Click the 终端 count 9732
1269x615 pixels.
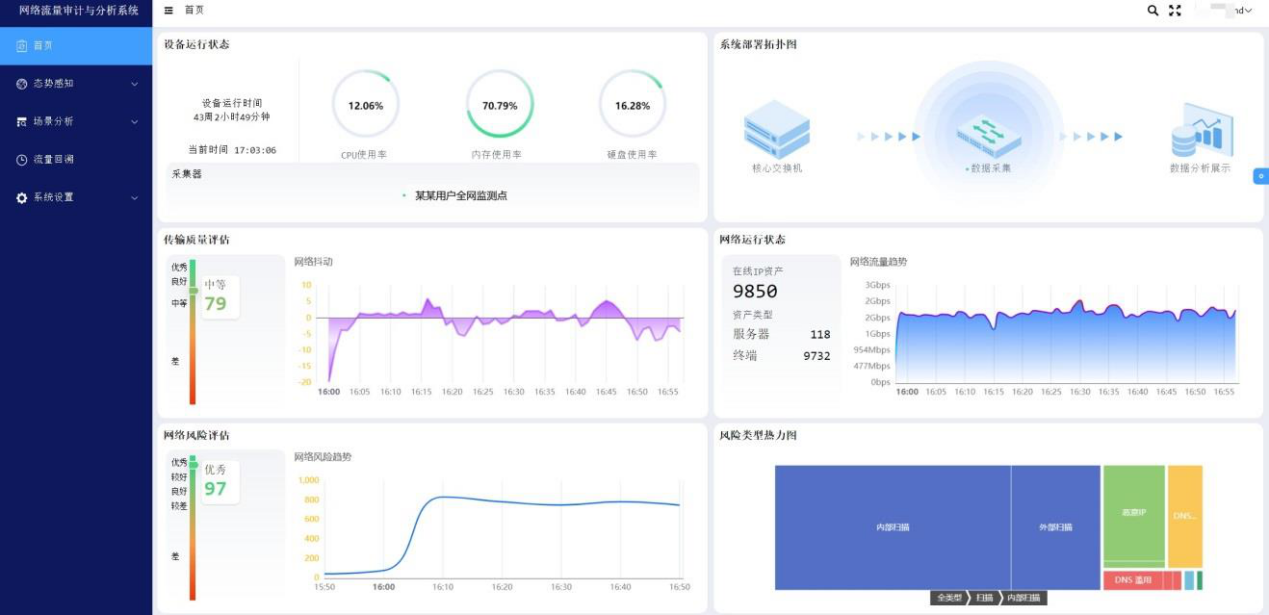click(817, 356)
